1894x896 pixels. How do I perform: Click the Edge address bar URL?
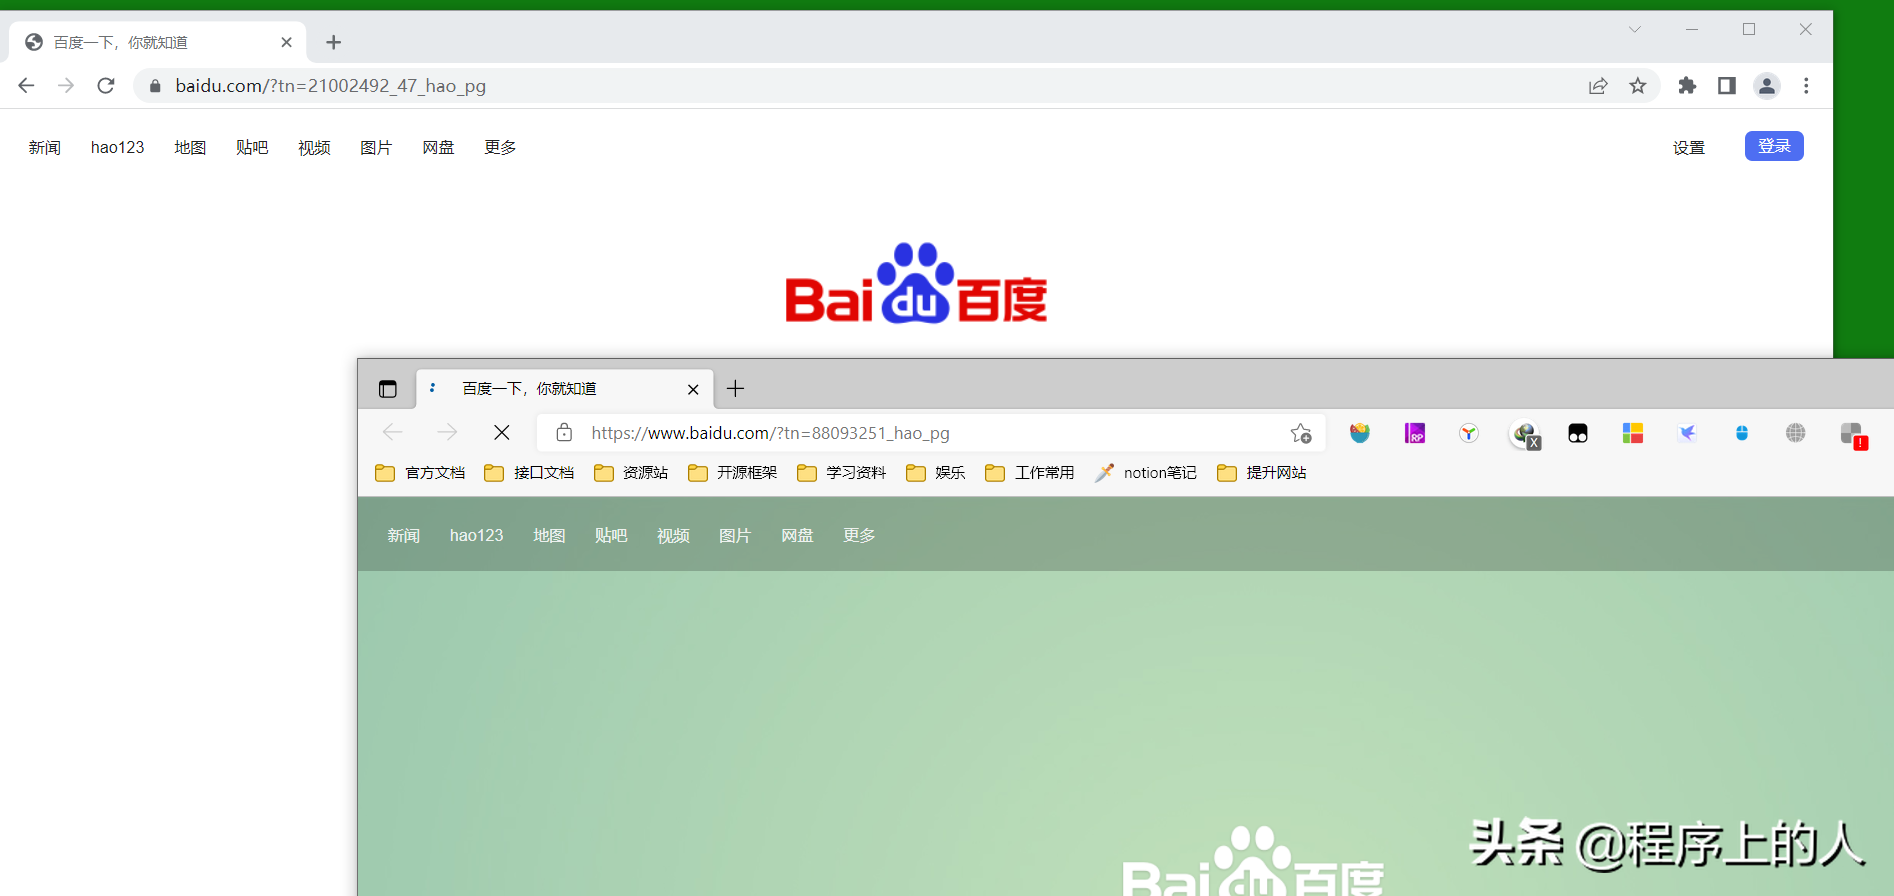point(770,433)
